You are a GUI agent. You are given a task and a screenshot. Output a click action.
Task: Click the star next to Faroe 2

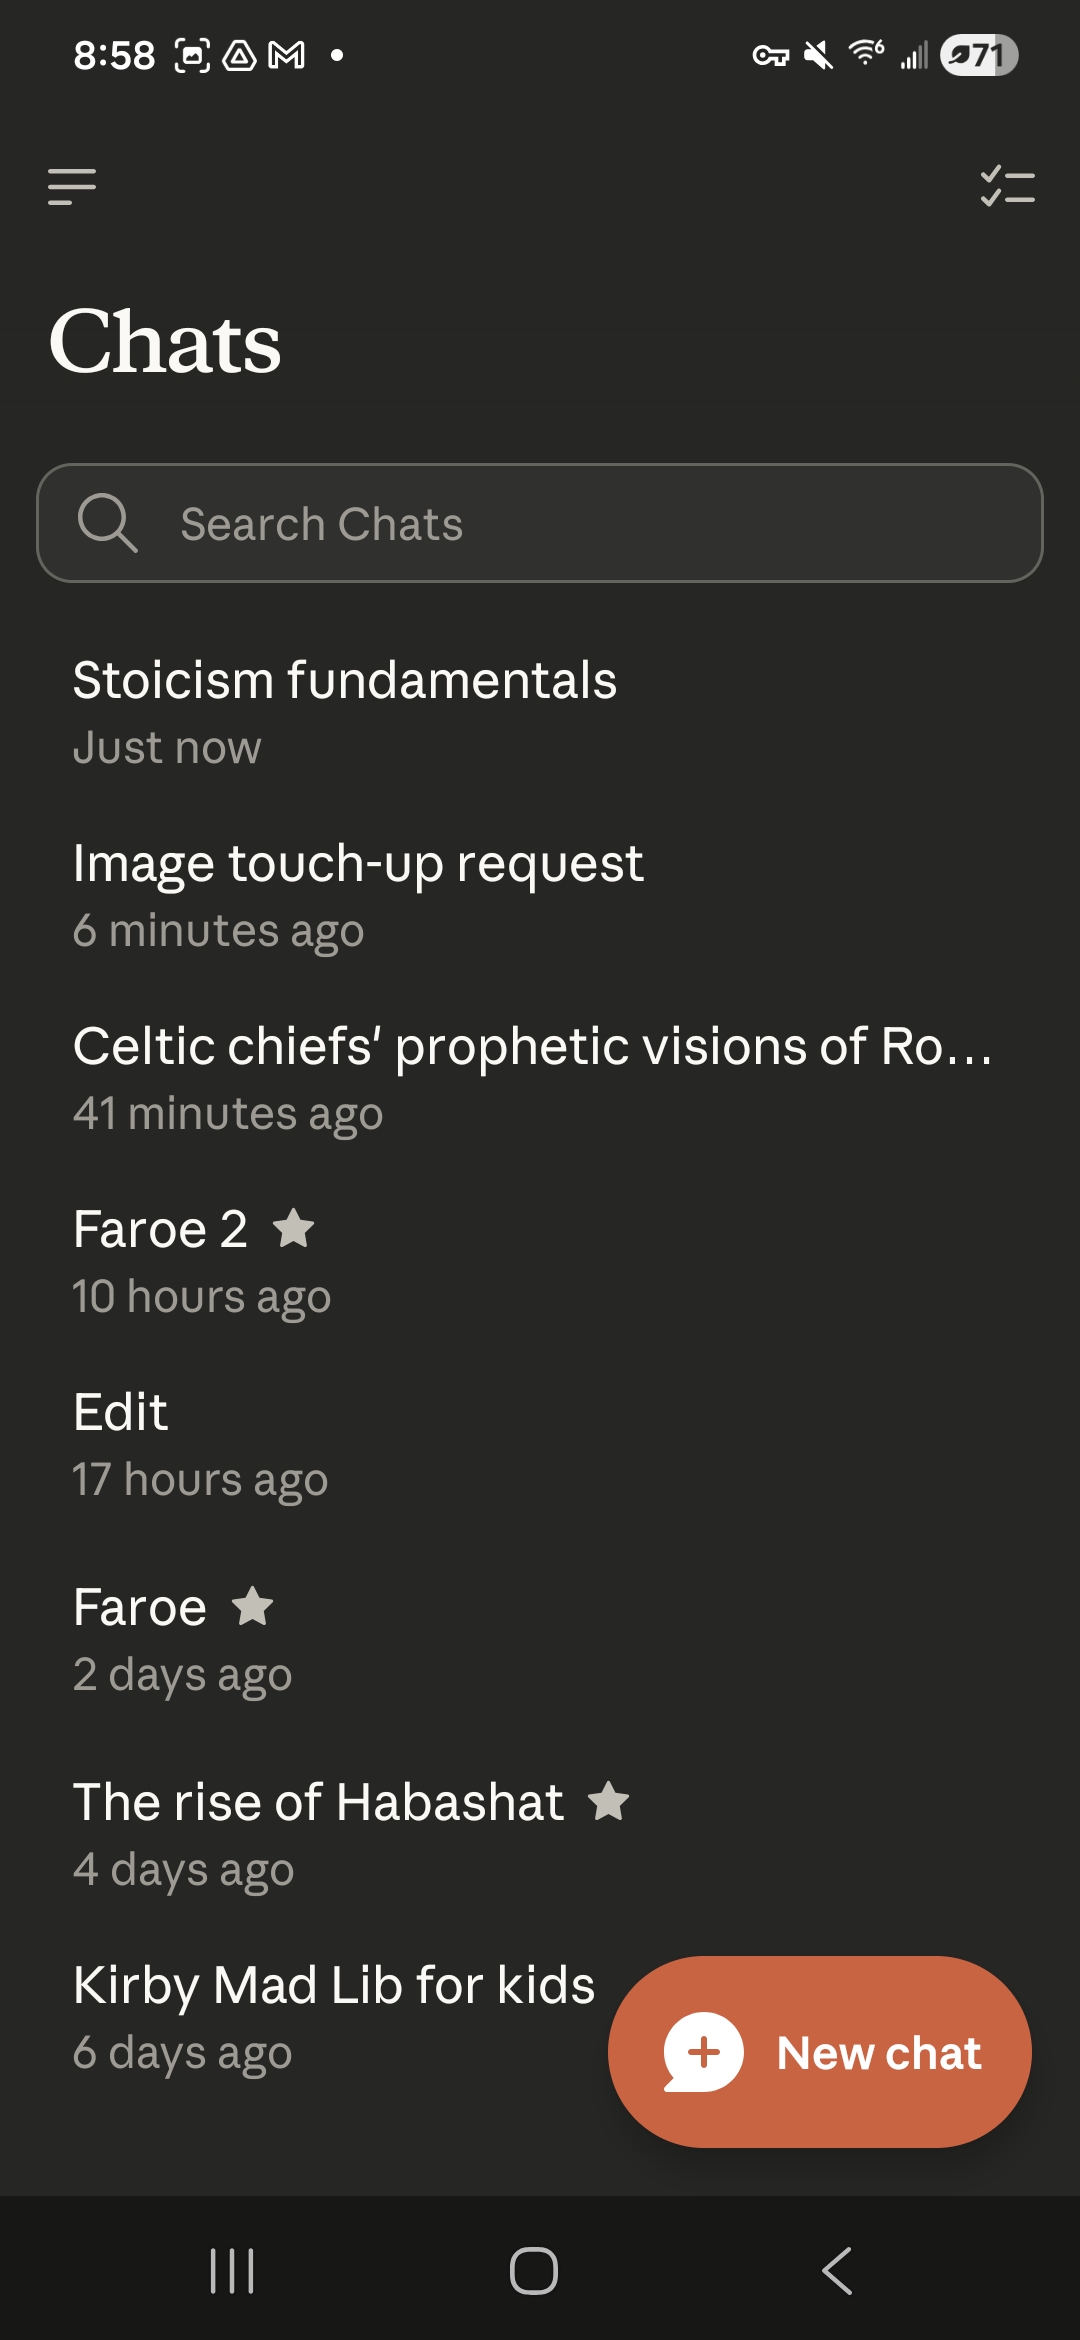click(294, 1228)
